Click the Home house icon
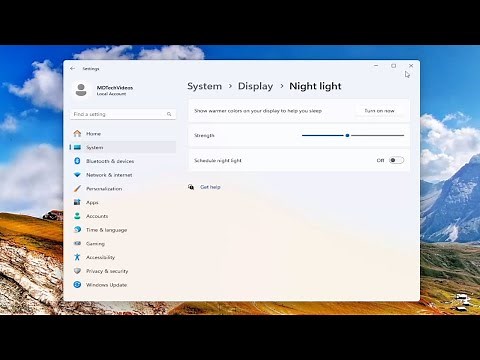The height and width of the screenshot is (360, 480). [x=77, y=134]
